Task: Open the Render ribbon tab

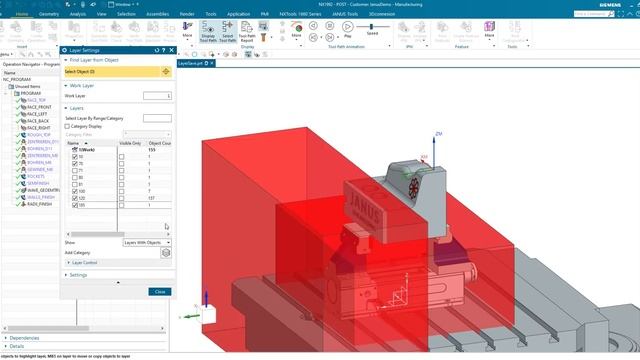Action: pyautogui.click(x=187, y=14)
